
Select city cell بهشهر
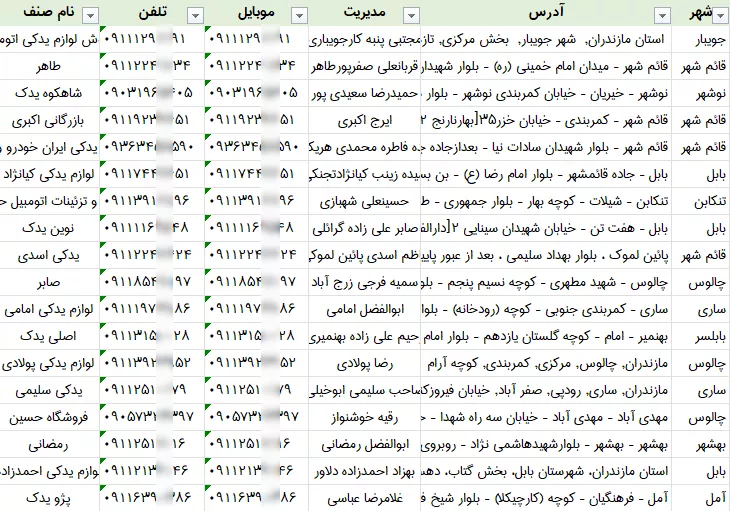coord(701,444)
